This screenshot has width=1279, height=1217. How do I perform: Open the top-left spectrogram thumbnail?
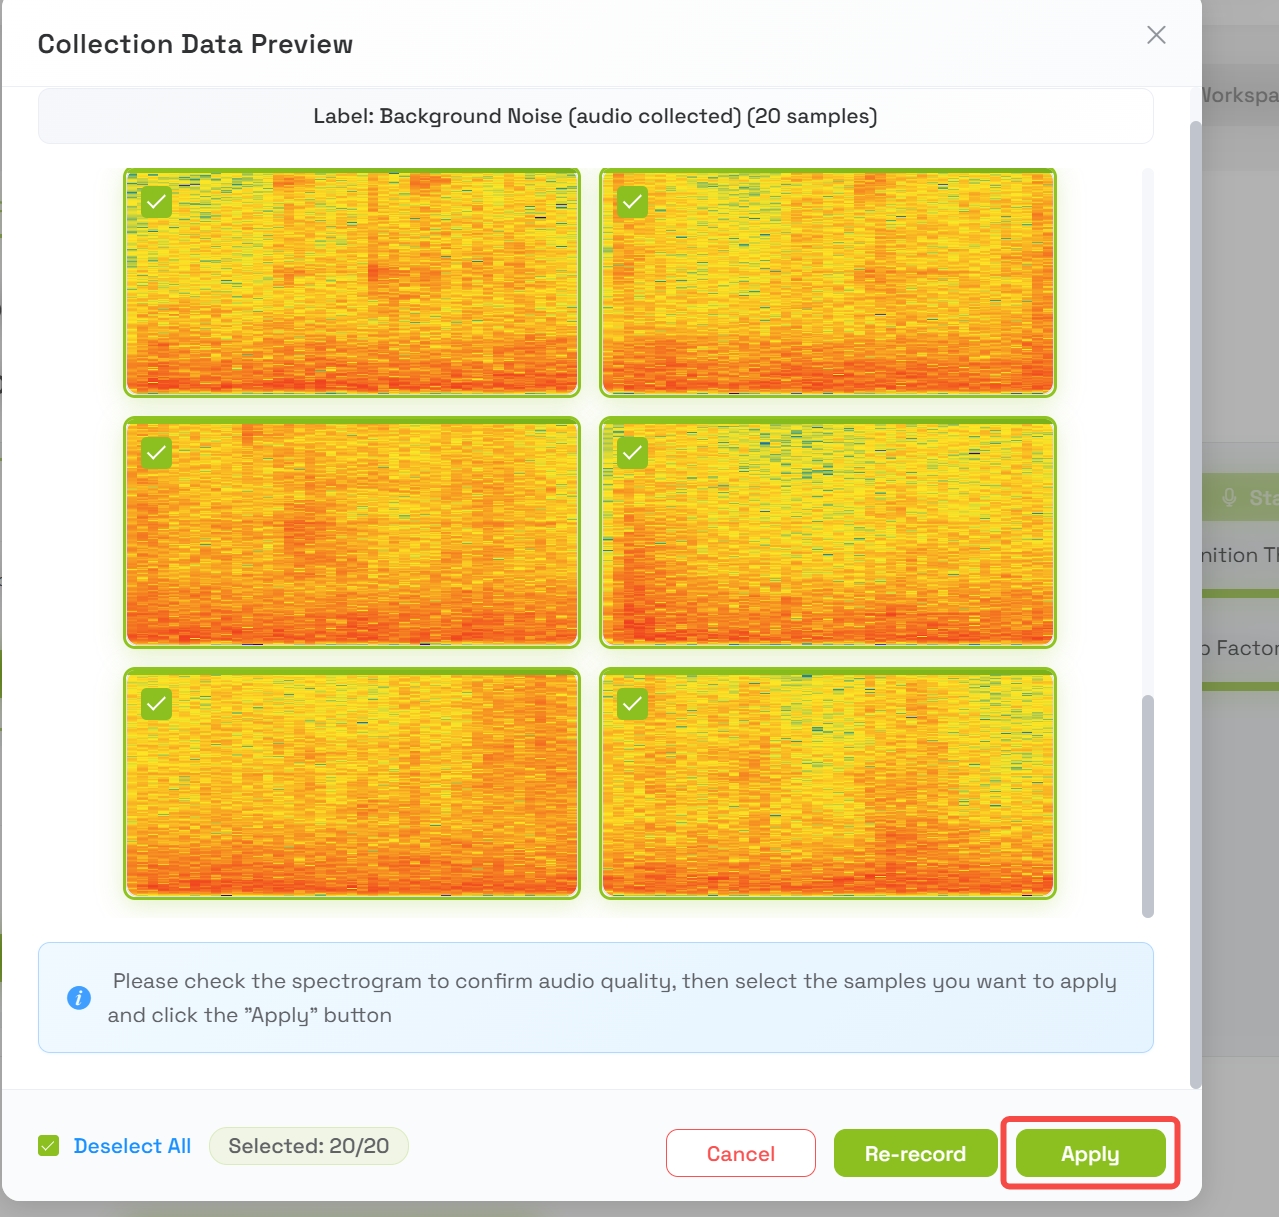coord(352,282)
